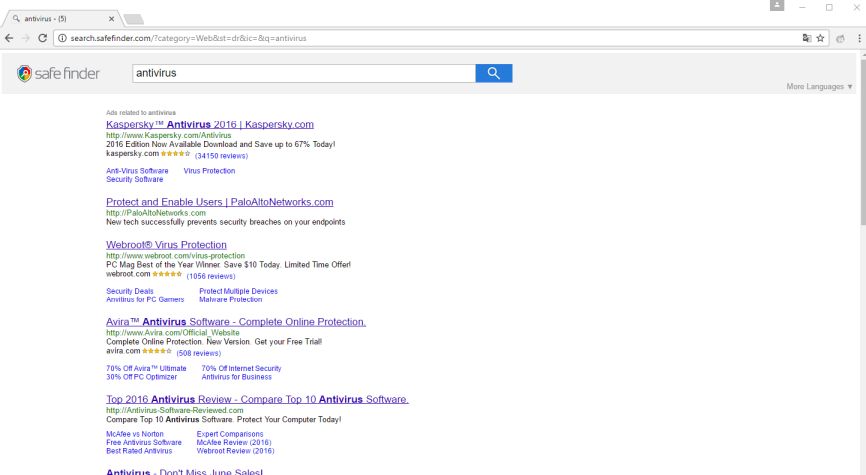Open Antivirus for PC Gamers sublink
The image size is (866, 475).
click(x=145, y=299)
